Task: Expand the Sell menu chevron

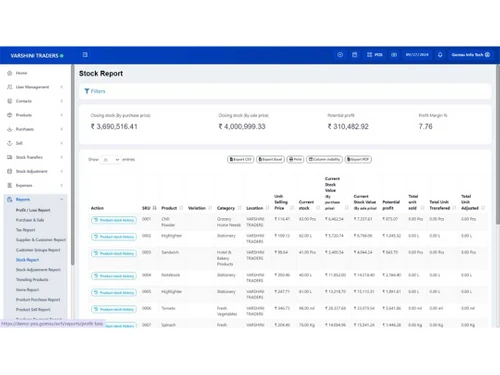Action: 62,143
